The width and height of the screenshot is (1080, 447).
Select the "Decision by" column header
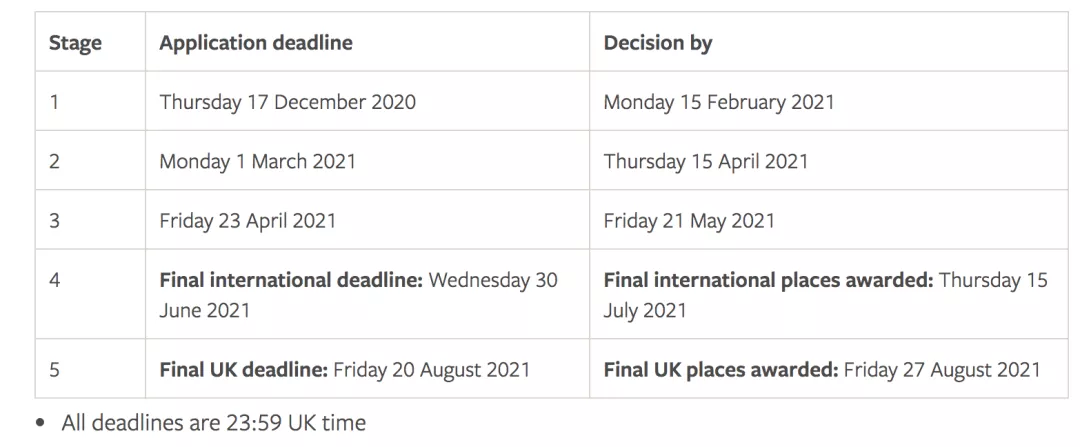coord(658,43)
